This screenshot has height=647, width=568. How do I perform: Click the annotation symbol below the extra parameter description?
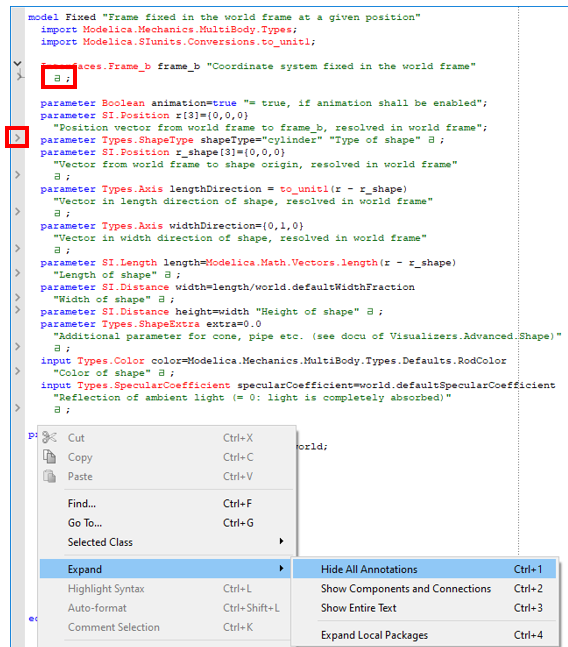[x=57, y=348]
